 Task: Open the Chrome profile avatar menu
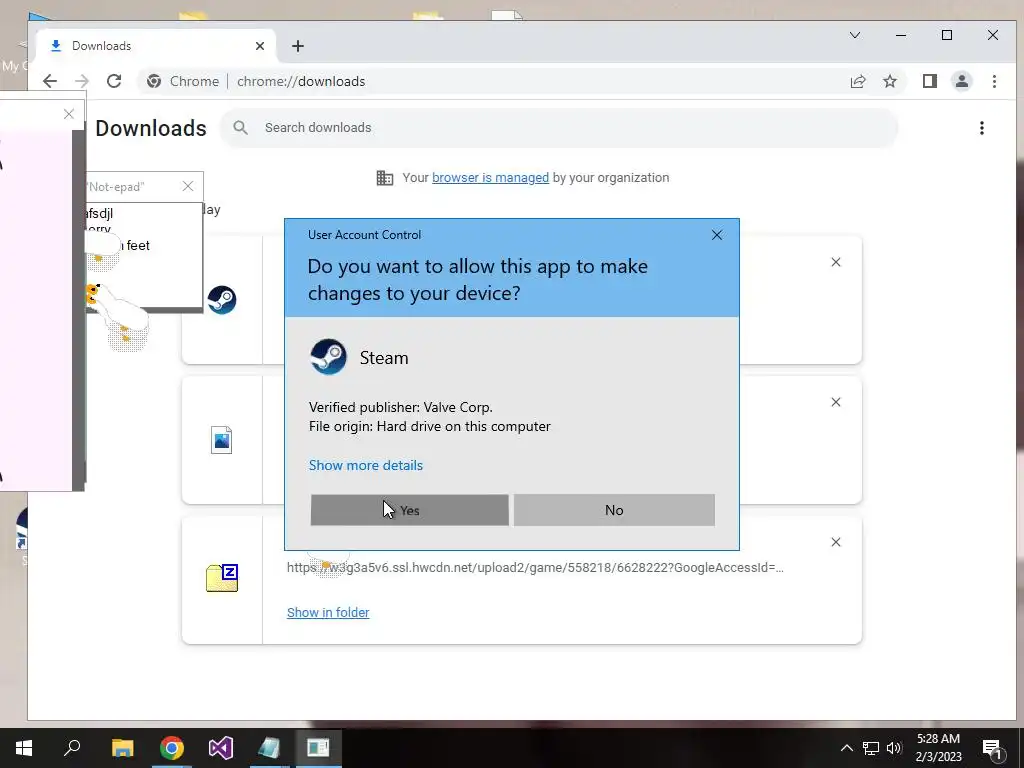(962, 81)
